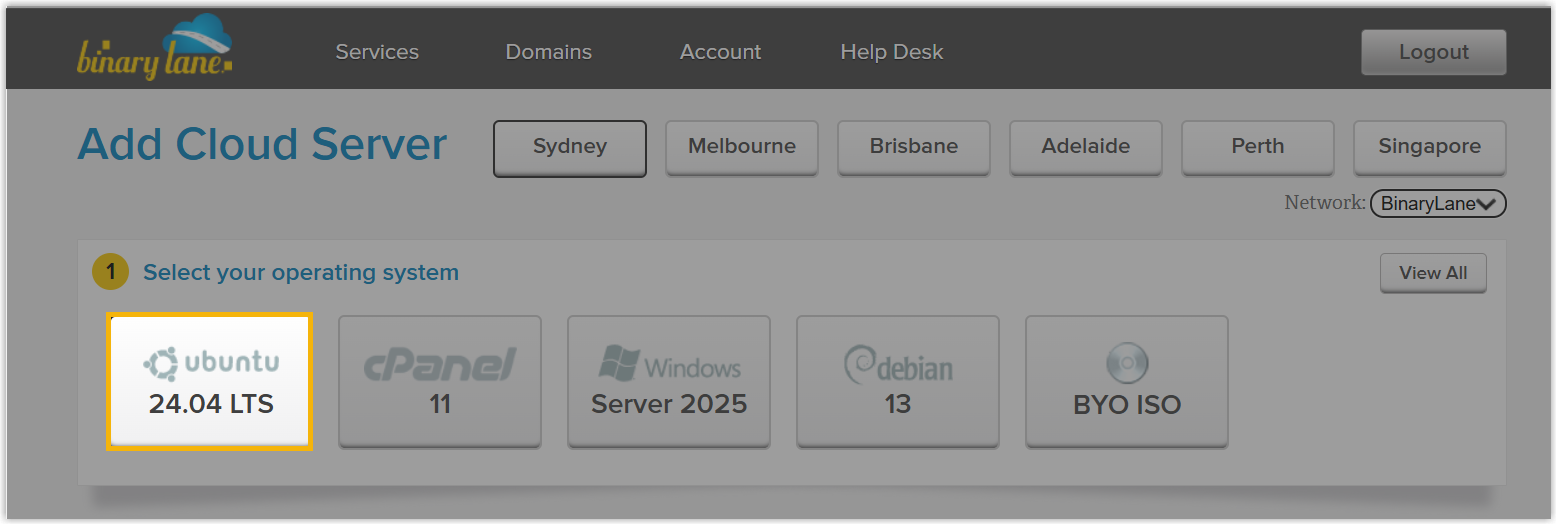
Task: Go to the Domains menu item
Action: tap(548, 52)
